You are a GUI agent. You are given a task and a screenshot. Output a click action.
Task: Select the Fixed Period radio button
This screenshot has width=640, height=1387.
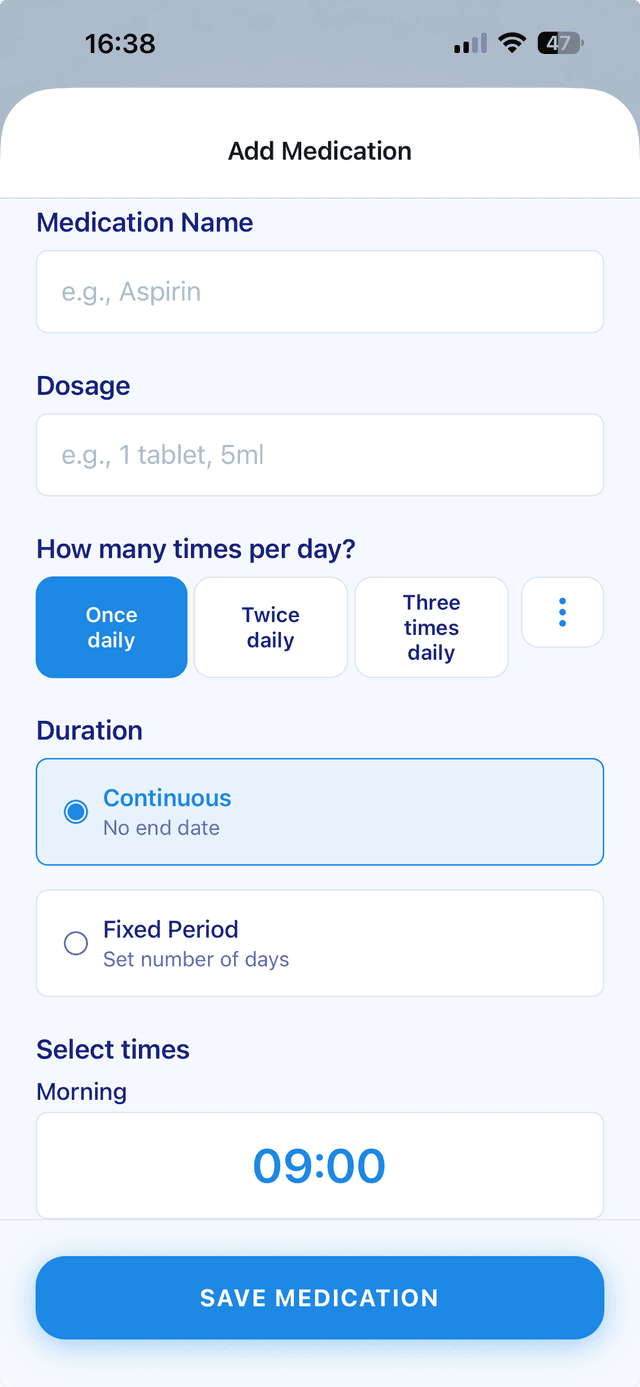(76, 943)
